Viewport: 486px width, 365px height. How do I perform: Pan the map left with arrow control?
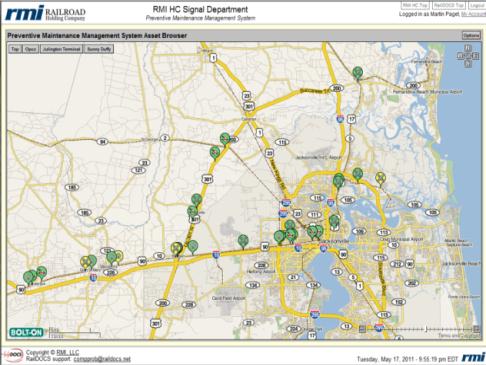[x=461, y=56]
